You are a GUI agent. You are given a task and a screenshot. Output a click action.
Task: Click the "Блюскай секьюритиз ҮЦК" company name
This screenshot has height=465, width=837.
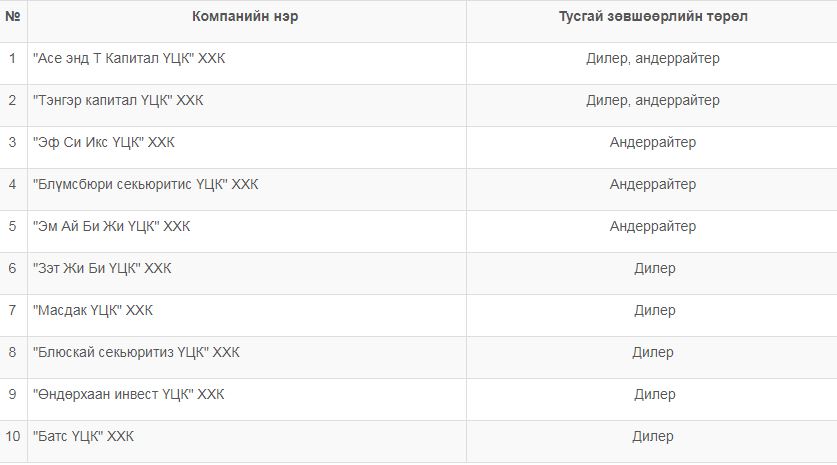(x=136, y=353)
